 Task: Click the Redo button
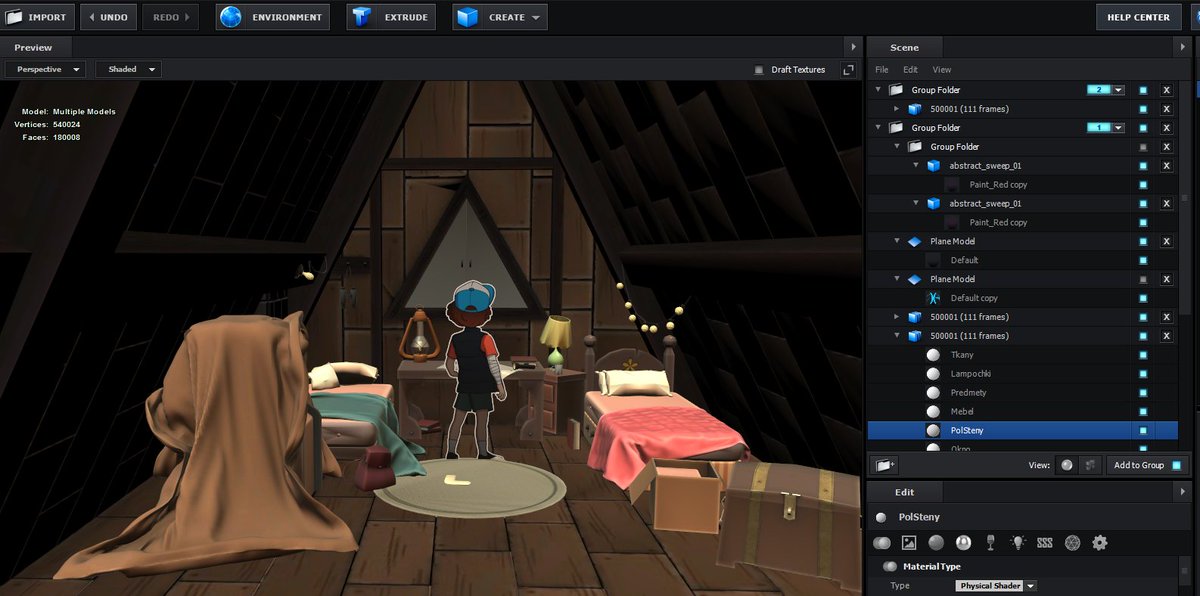pos(171,17)
